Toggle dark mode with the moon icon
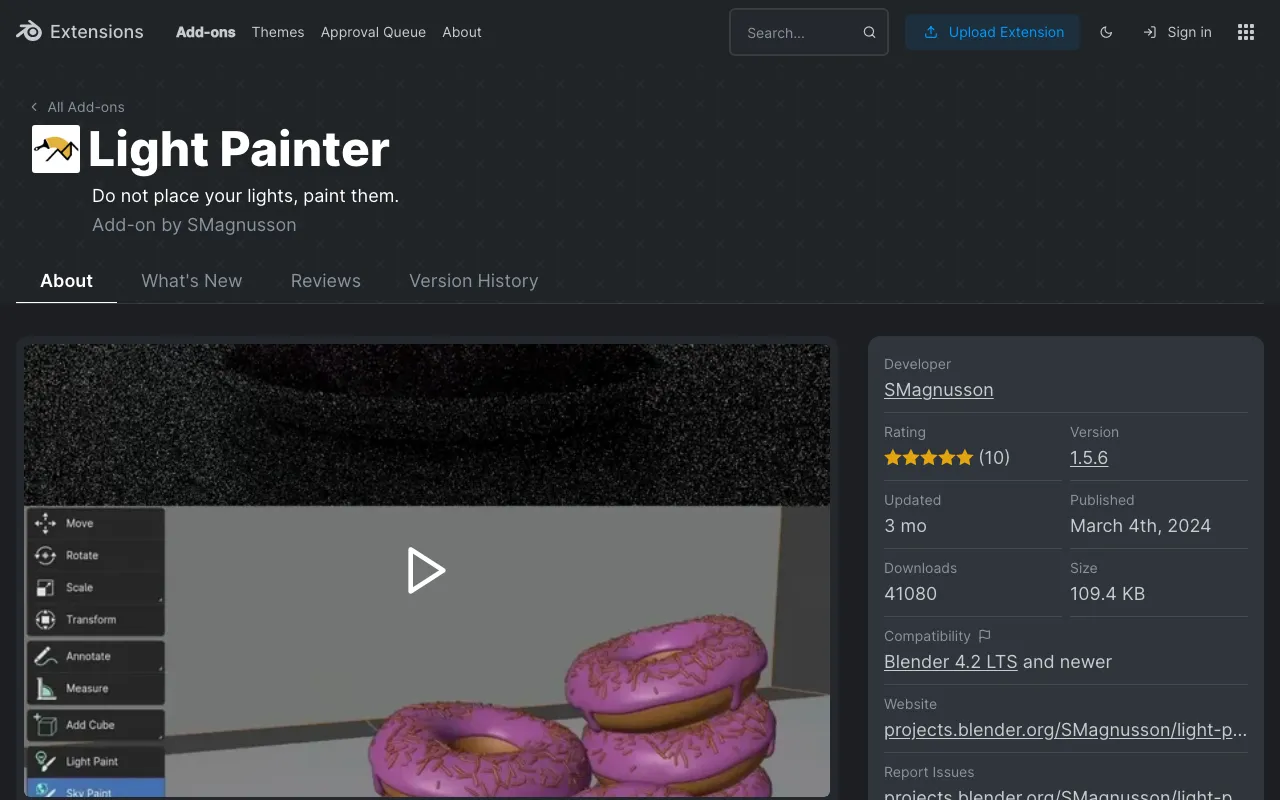 tap(1106, 32)
